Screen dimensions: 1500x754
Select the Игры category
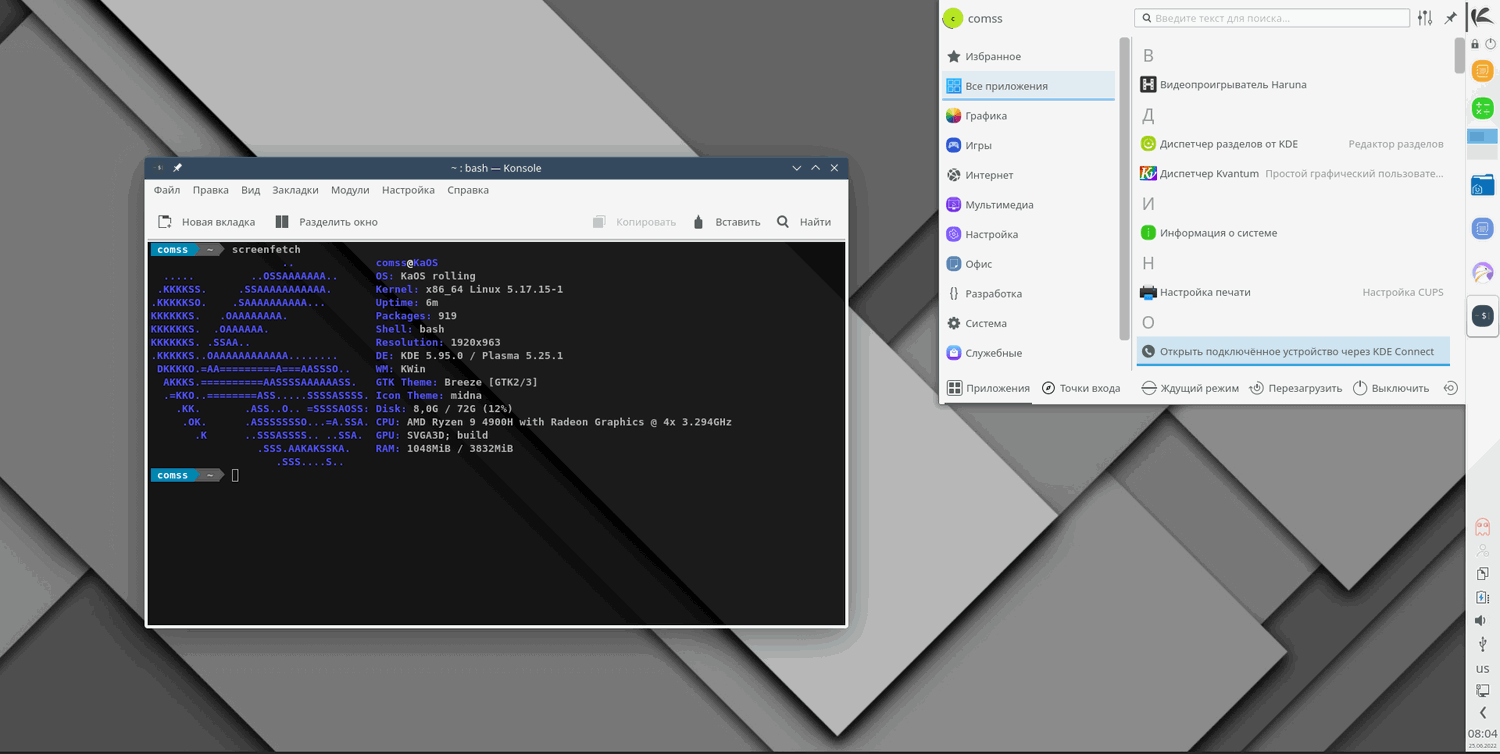click(x=1029, y=145)
